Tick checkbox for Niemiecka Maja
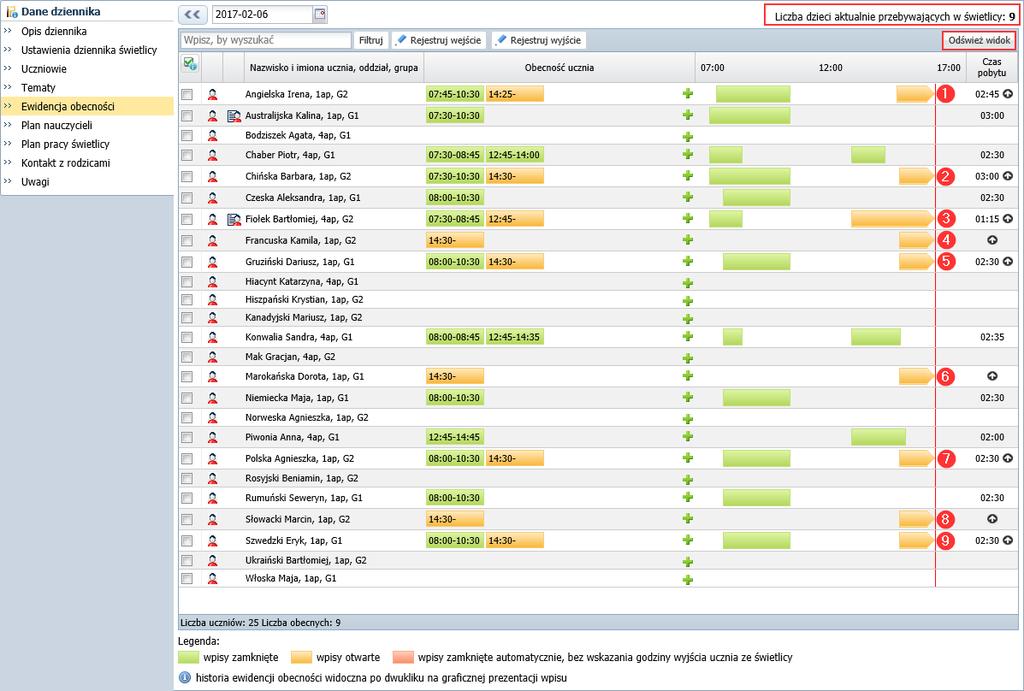 [187, 398]
